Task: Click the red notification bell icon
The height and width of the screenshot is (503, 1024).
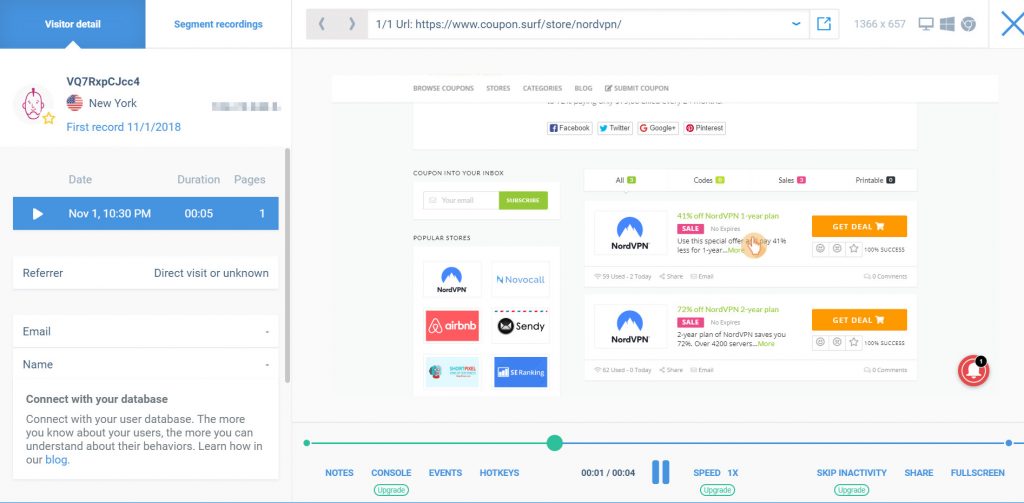Action: tap(973, 371)
